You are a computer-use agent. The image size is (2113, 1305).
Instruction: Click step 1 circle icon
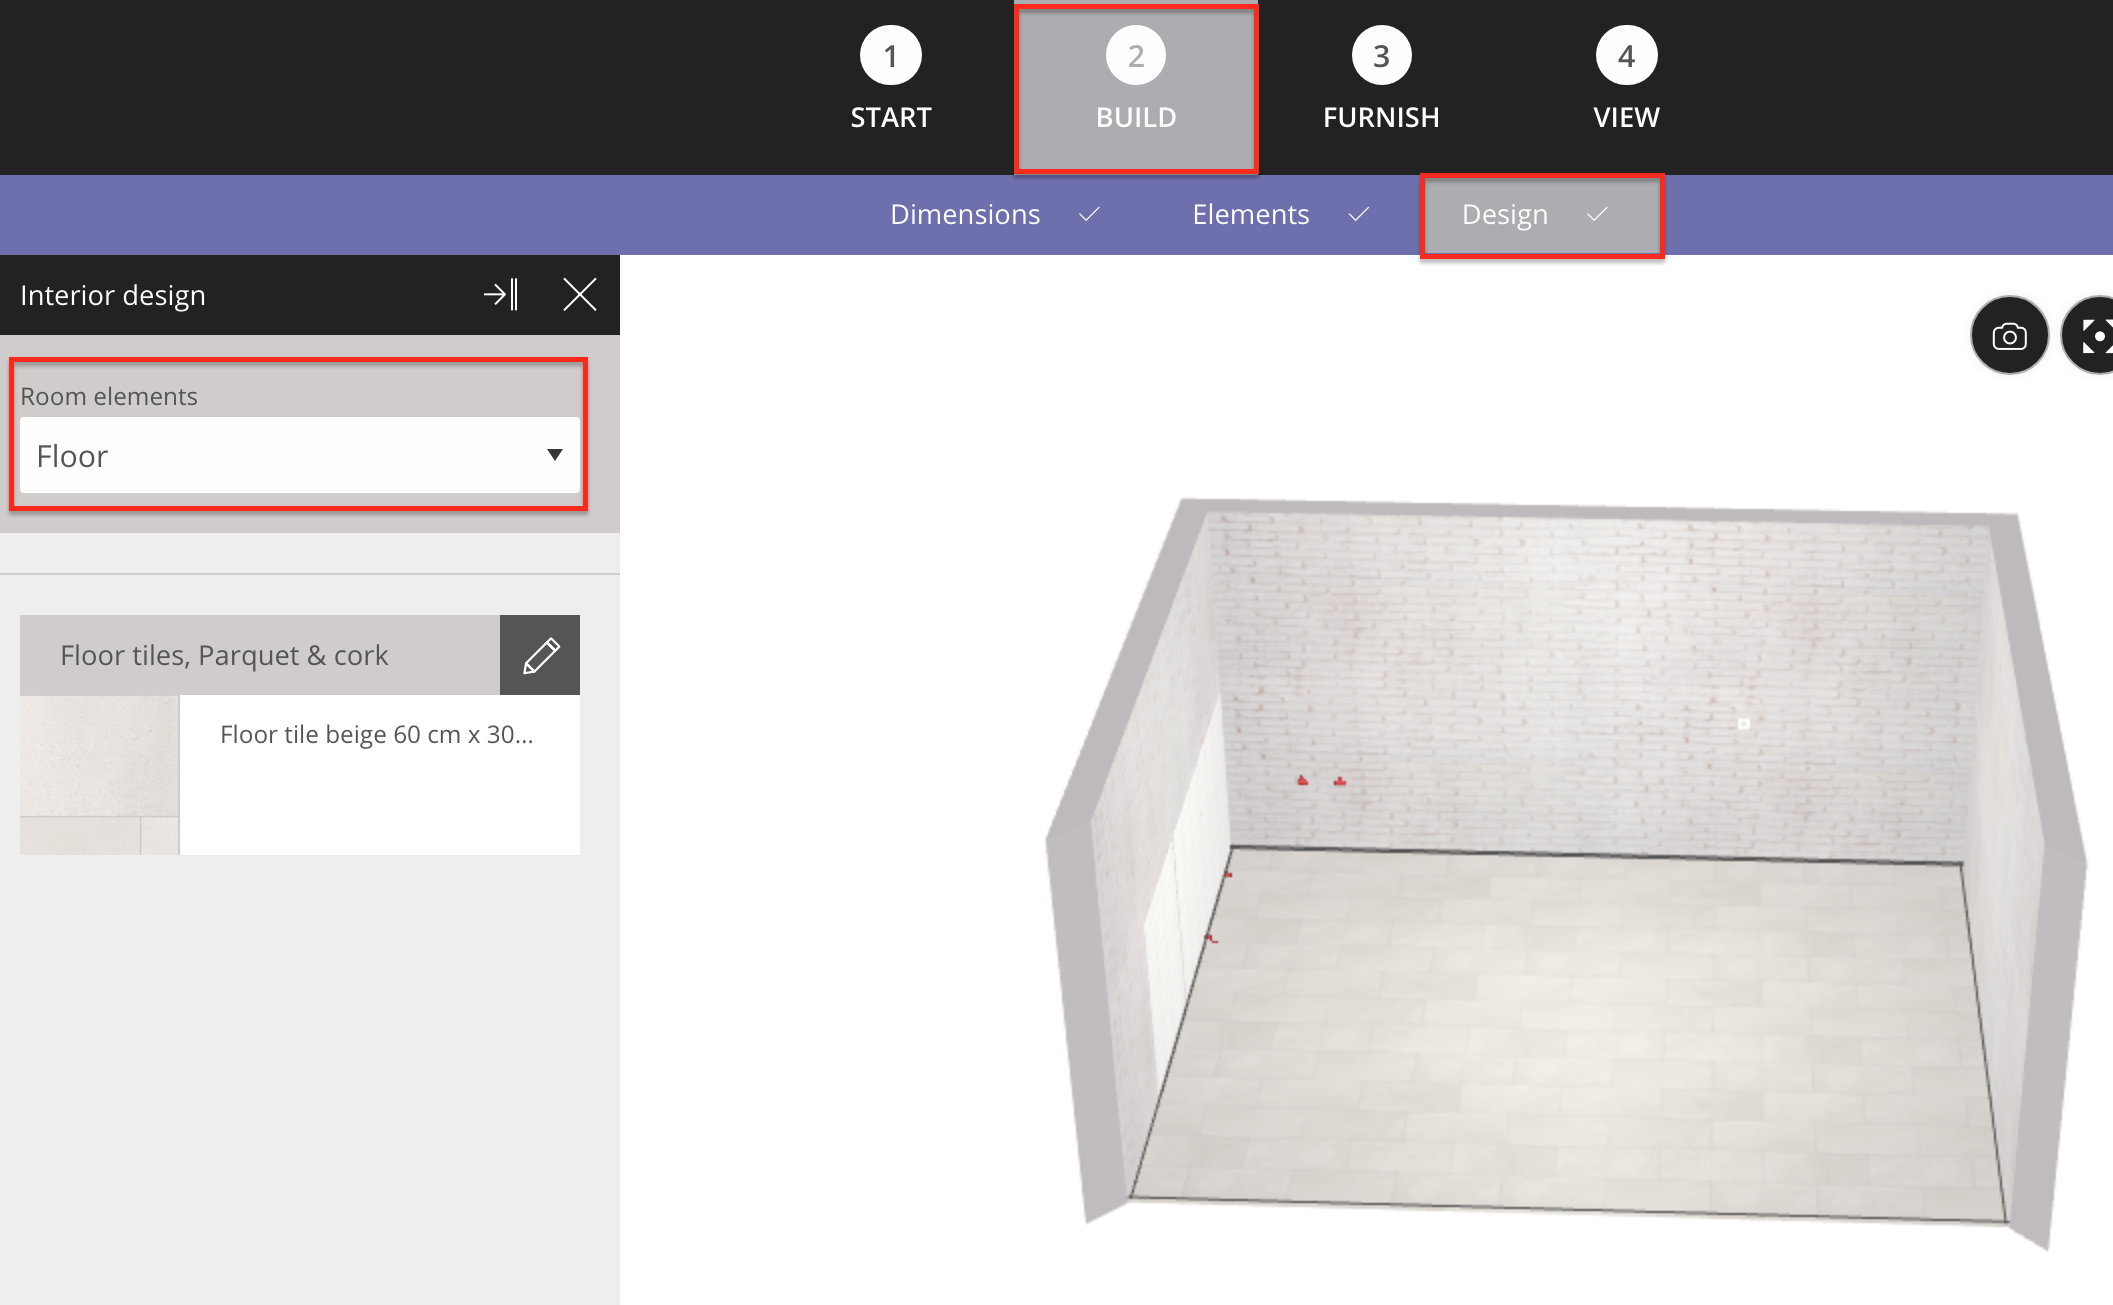click(x=890, y=56)
